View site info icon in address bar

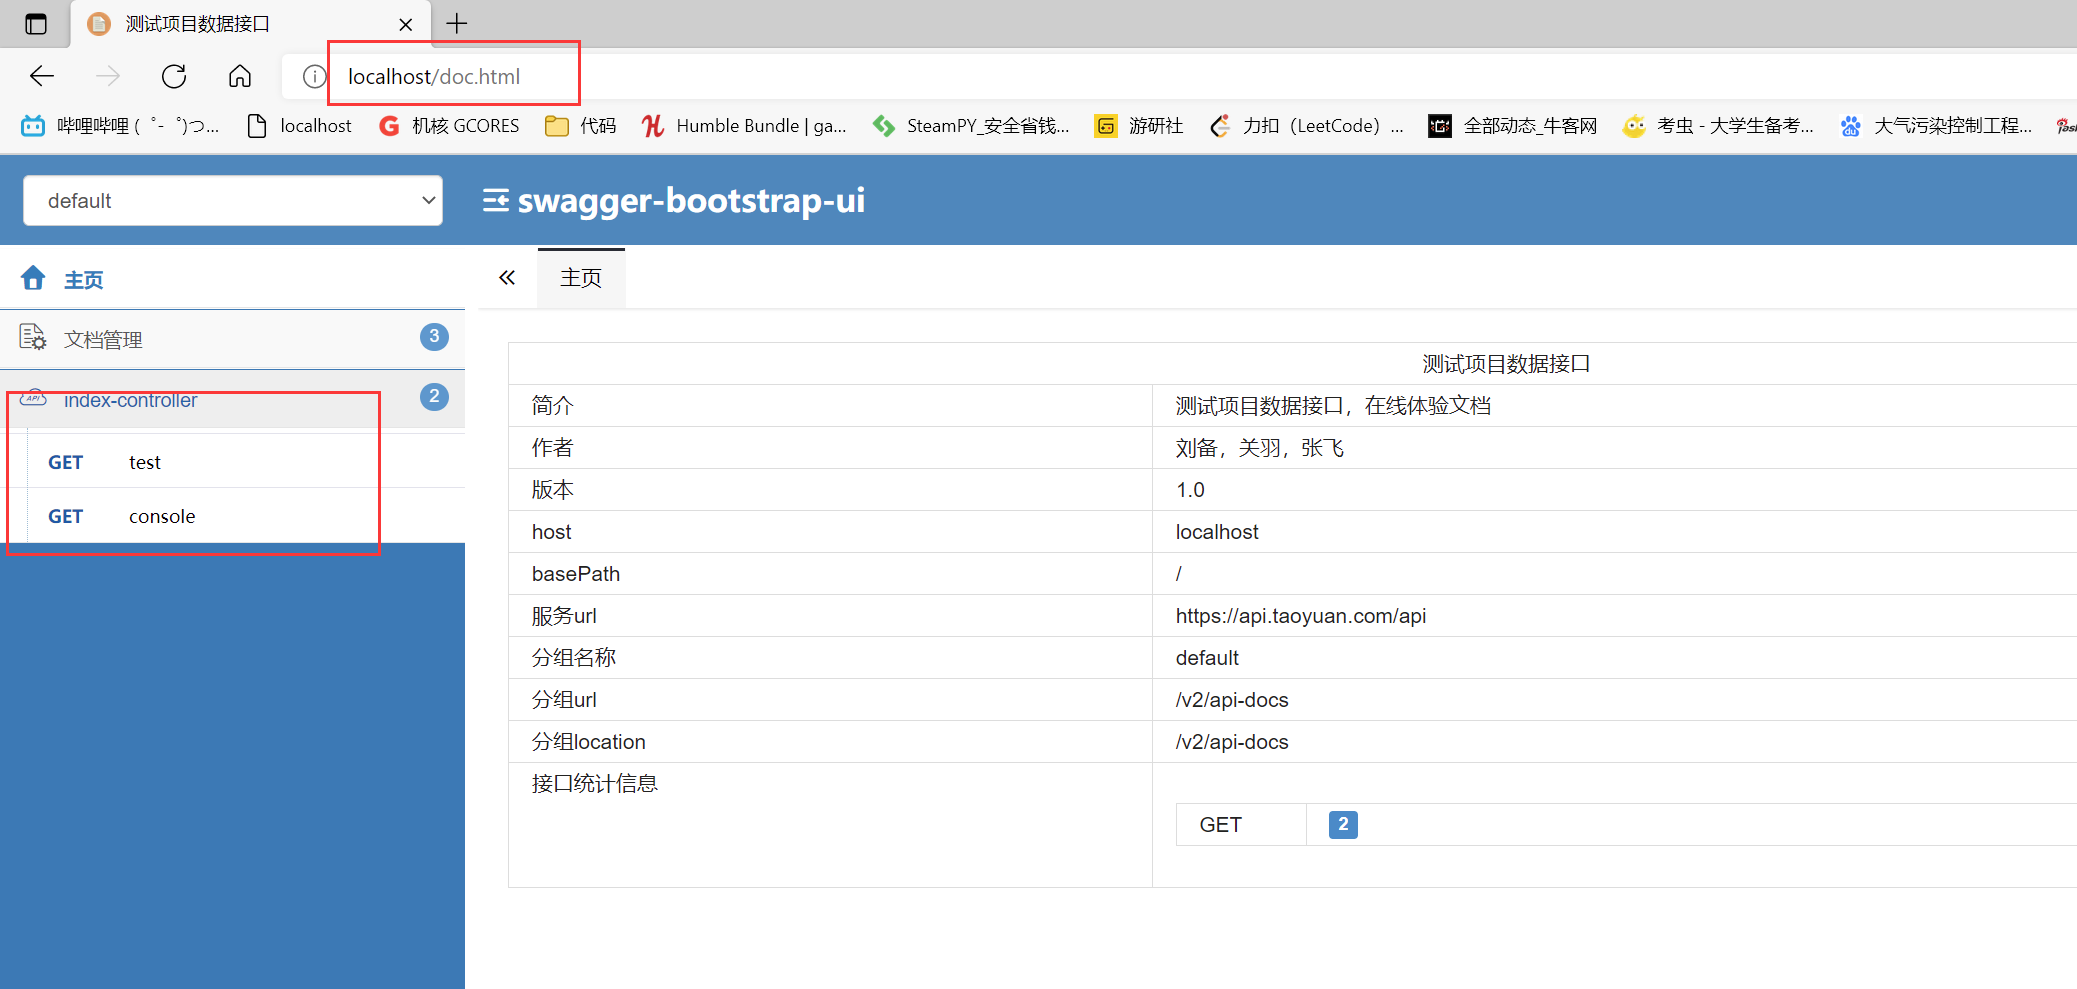coord(314,76)
